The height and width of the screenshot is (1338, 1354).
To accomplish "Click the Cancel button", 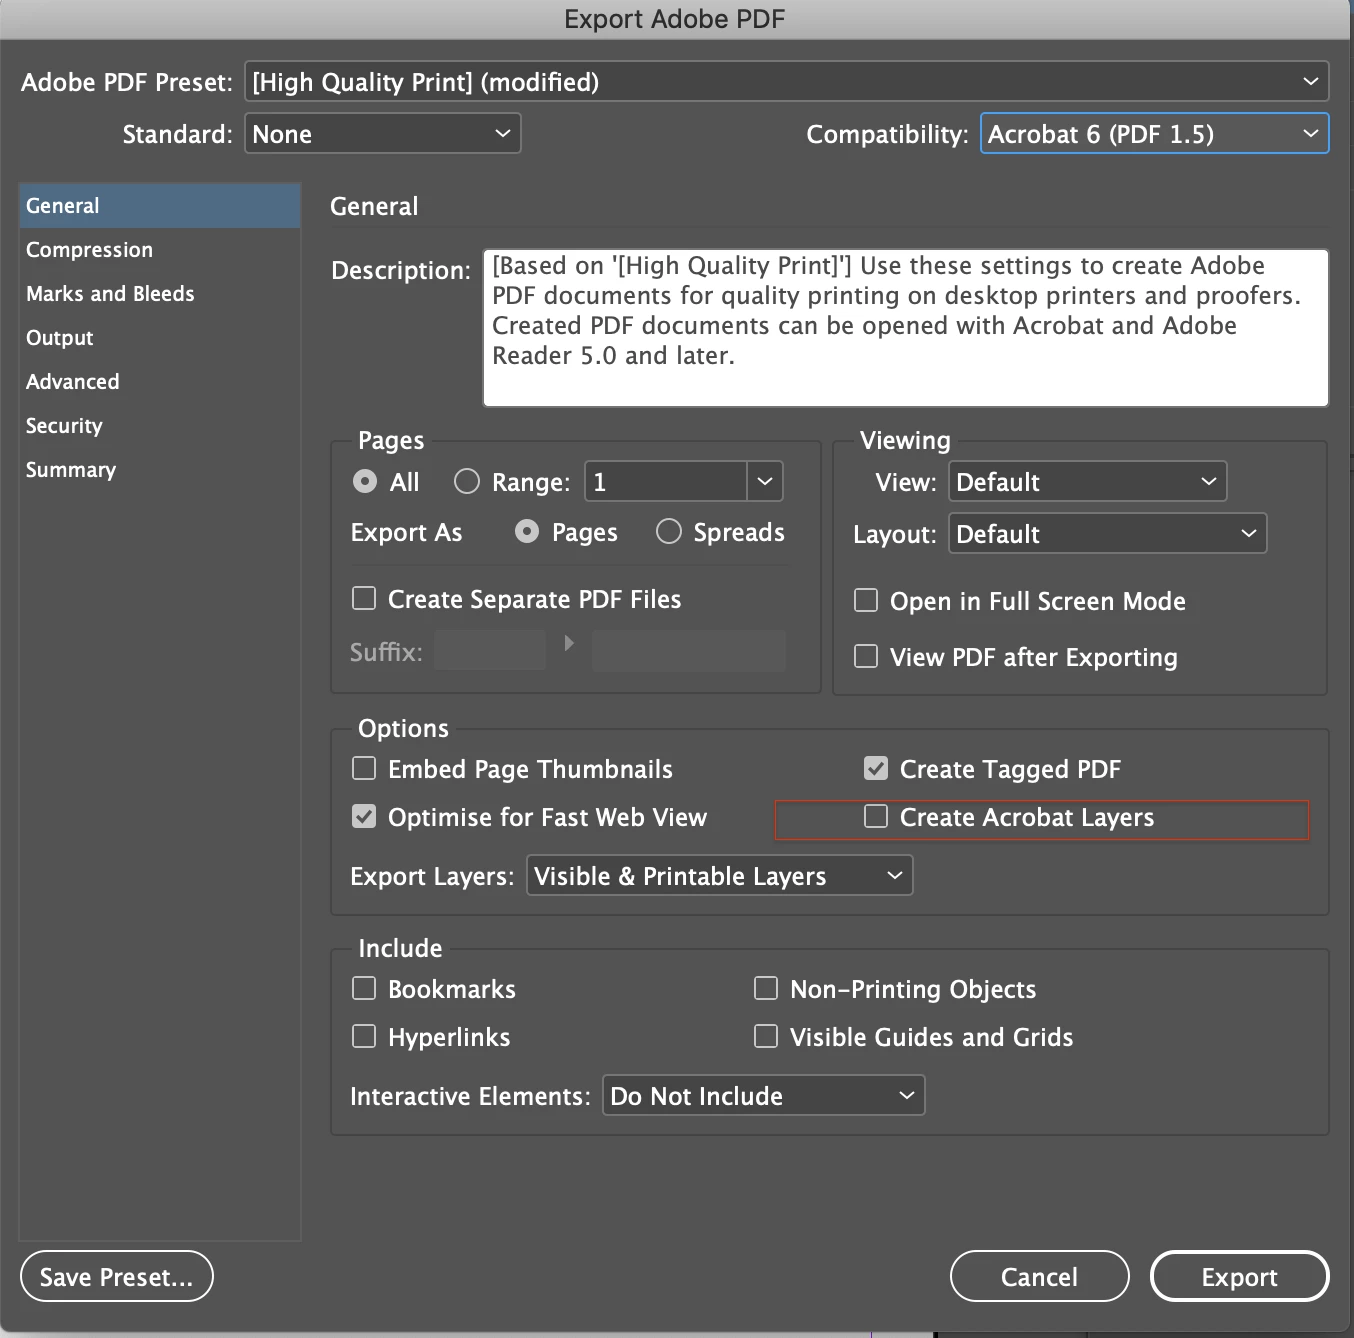I will [x=1040, y=1276].
